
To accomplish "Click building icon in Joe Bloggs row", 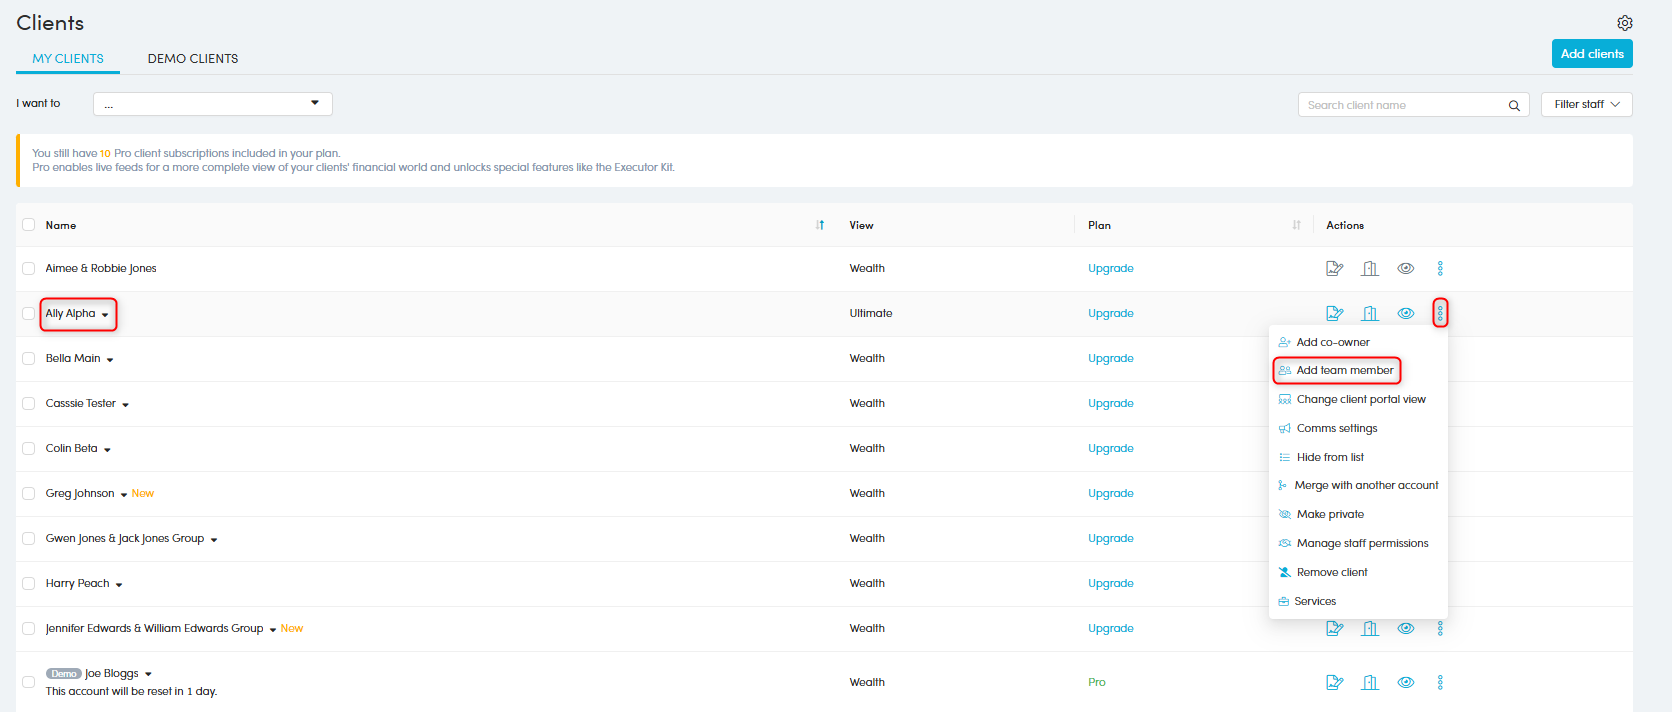I will point(1370,682).
